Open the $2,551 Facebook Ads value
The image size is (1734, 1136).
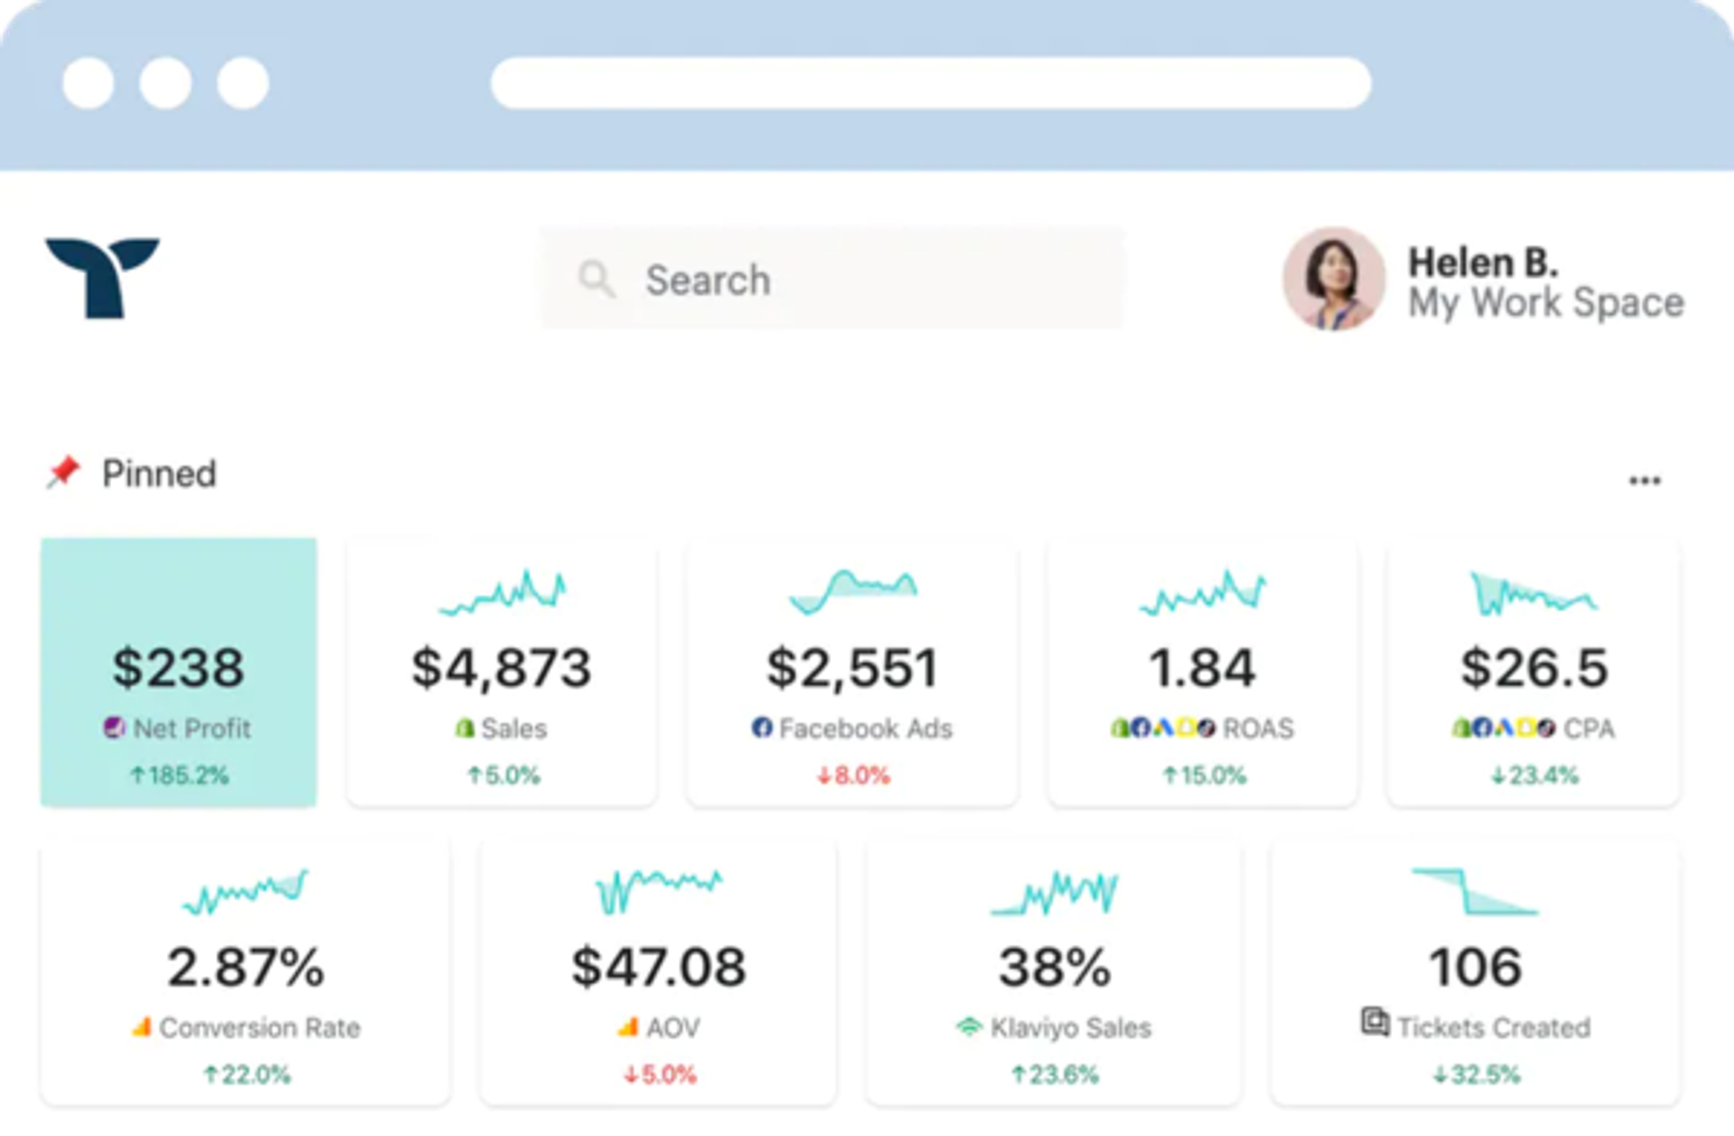pos(852,668)
